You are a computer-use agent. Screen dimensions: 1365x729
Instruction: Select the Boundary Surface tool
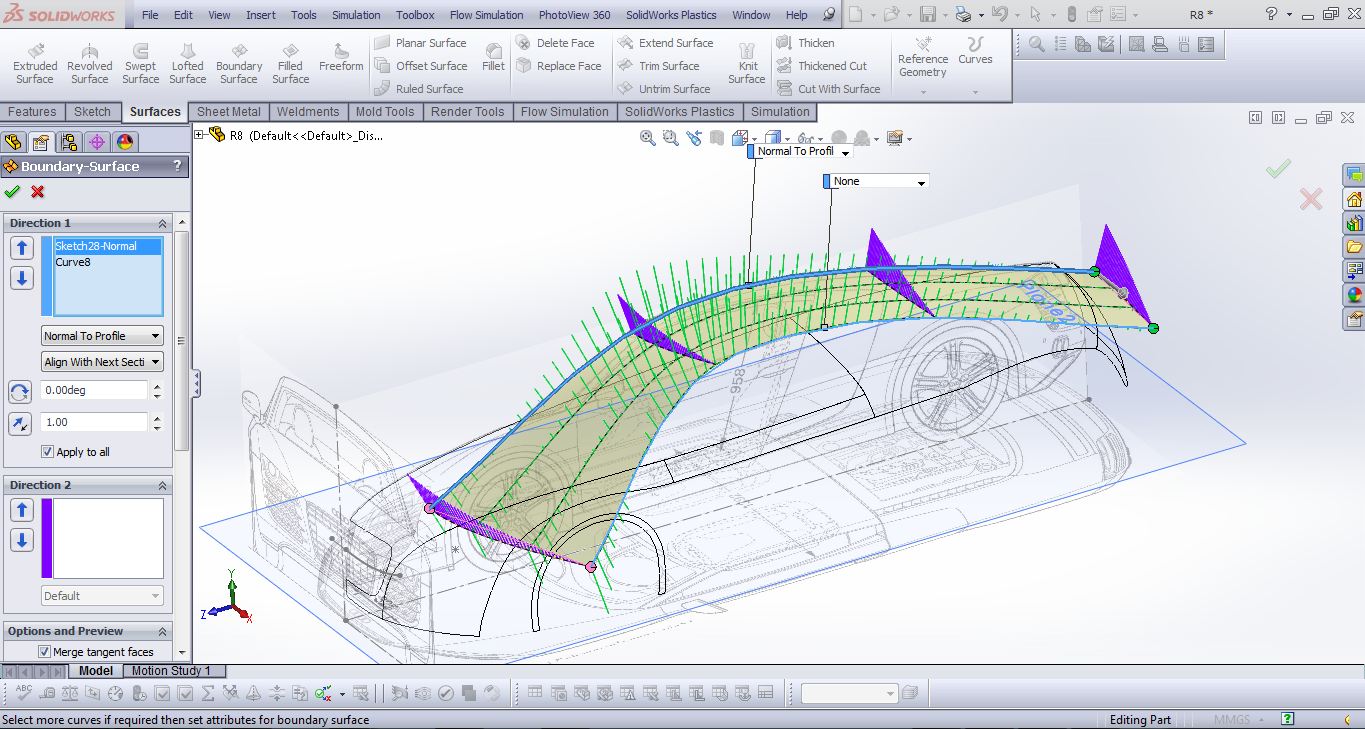tap(239, 63)
